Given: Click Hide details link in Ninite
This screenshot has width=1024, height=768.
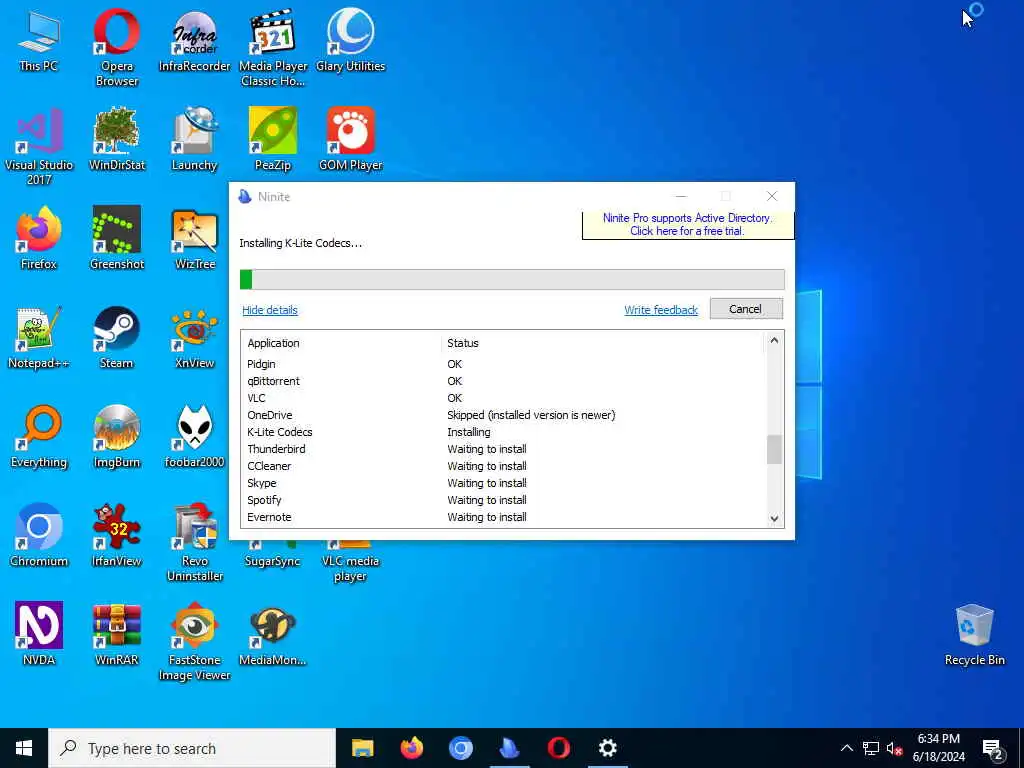Looking at the screenshot, I should 270,310.
